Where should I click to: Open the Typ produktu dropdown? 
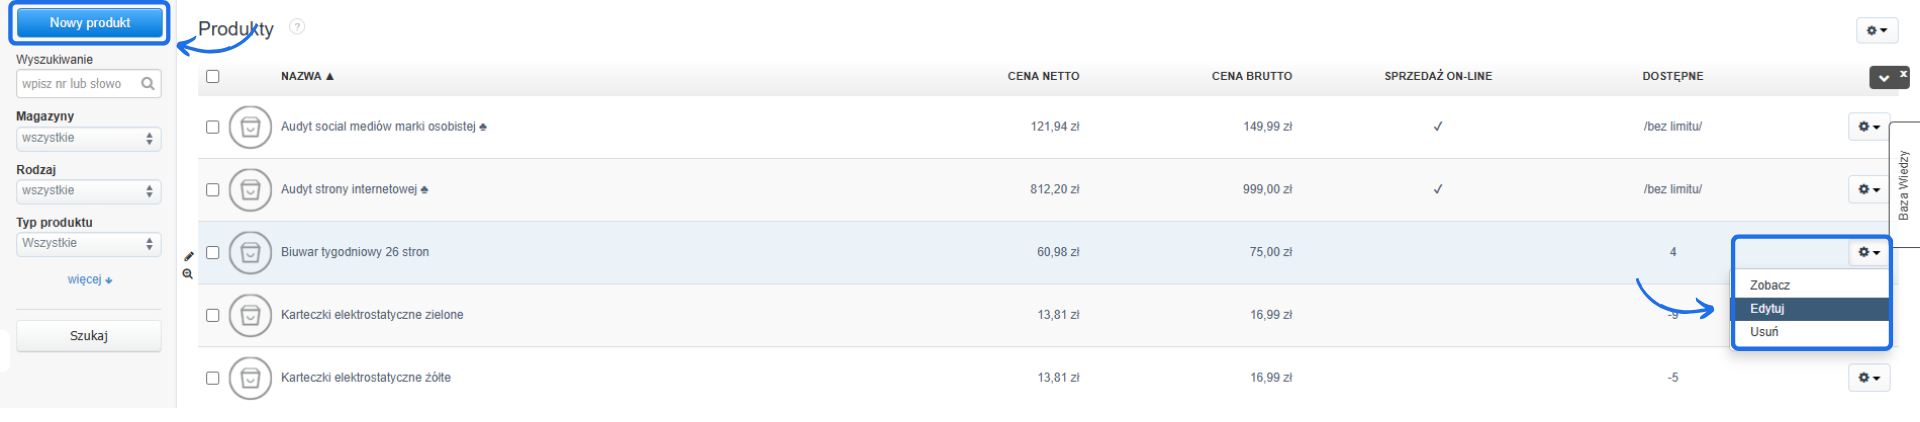pos(88,244)
